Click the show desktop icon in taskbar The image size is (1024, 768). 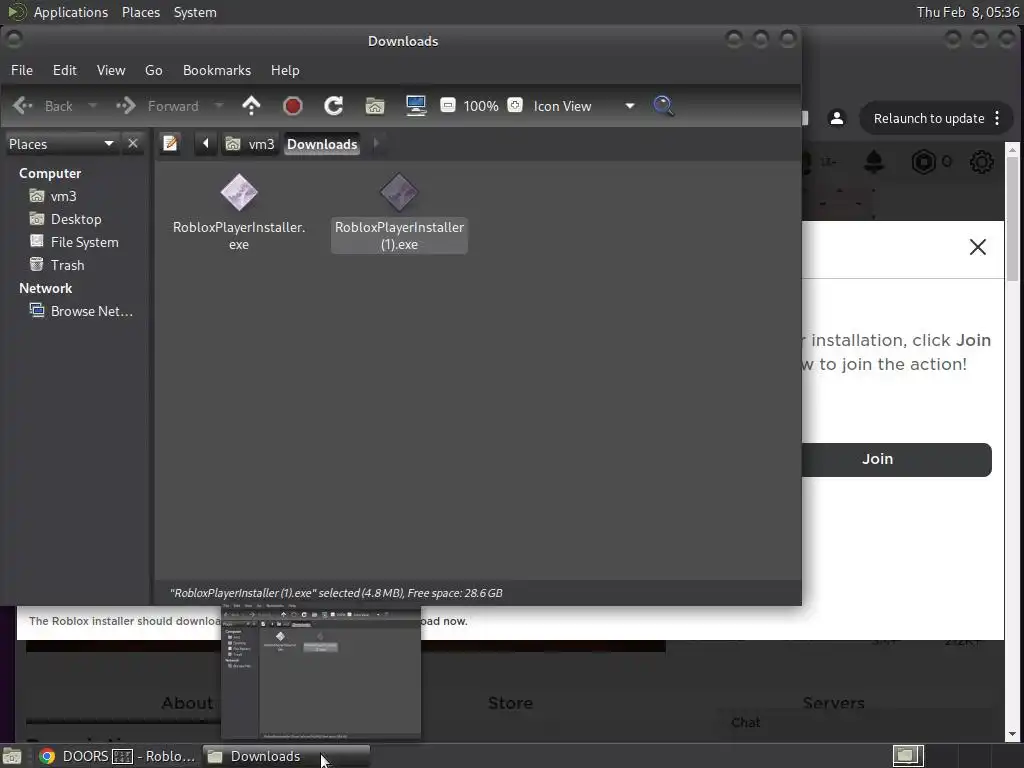(x=12, y=756)
